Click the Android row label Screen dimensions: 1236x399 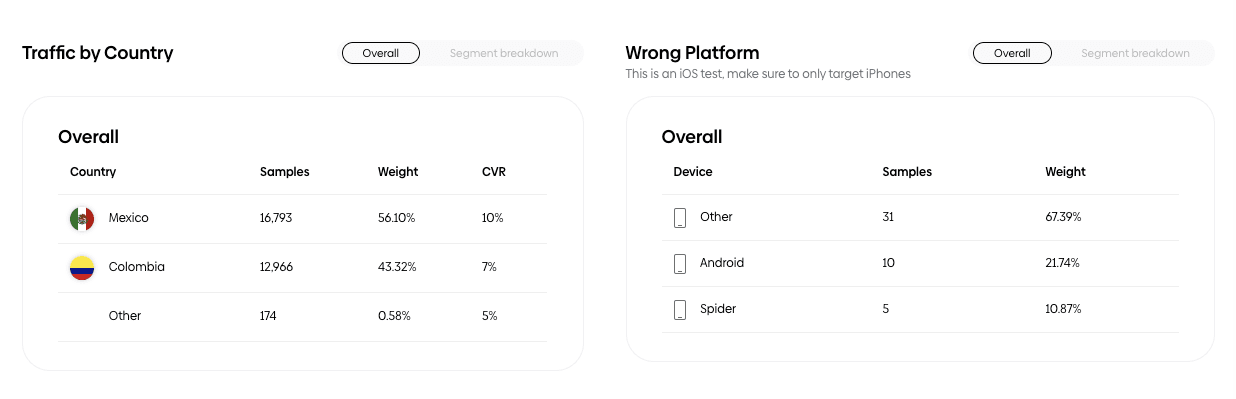(x=722, y=263)
